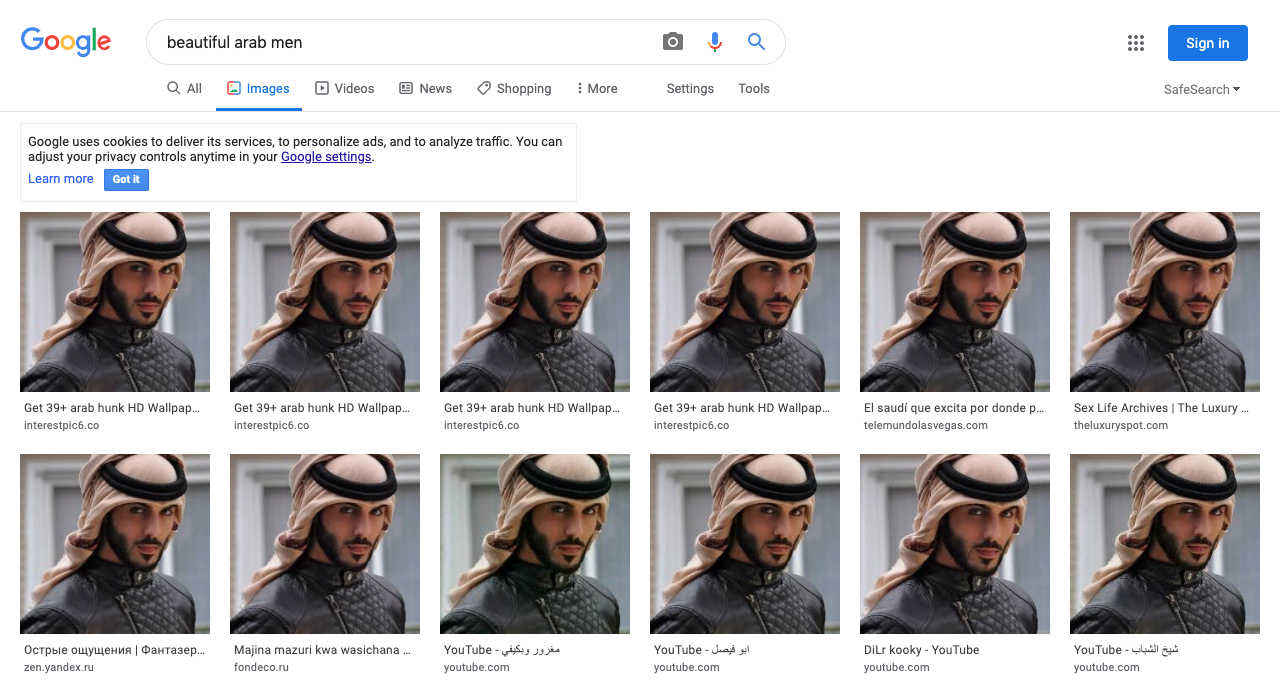Follow the Learn more link
This screenshot has width=1280, height=688.
click(61, 179)
